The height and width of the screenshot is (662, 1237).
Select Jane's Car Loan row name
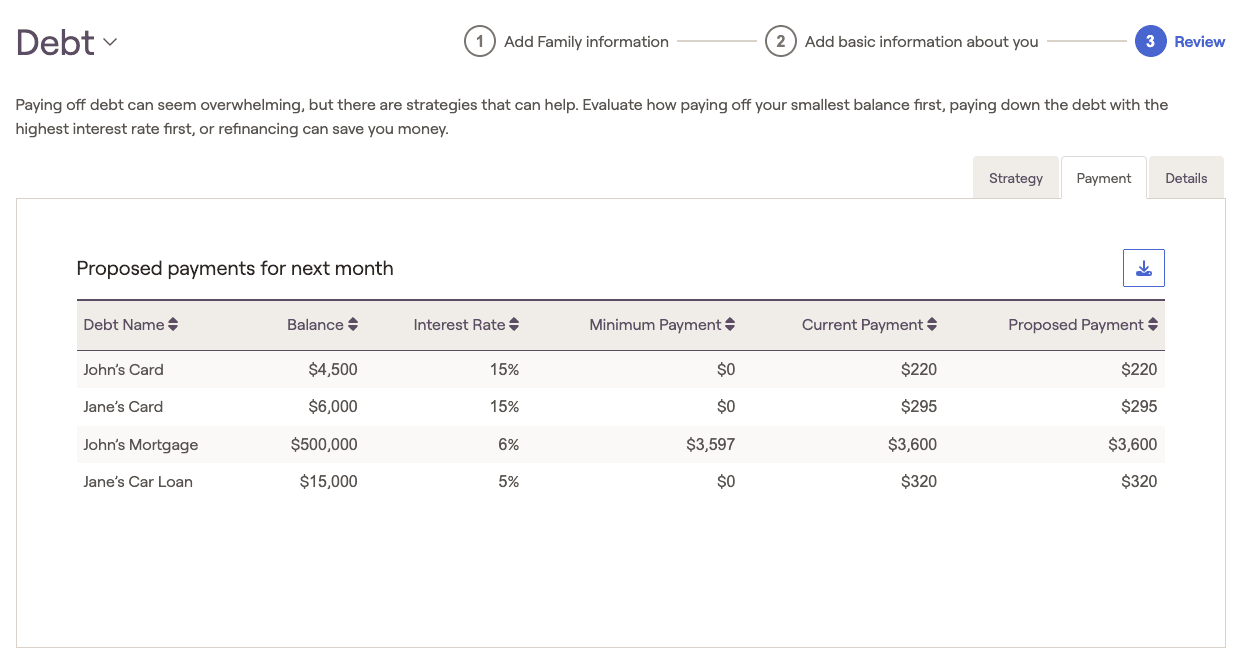pos(138,482)
